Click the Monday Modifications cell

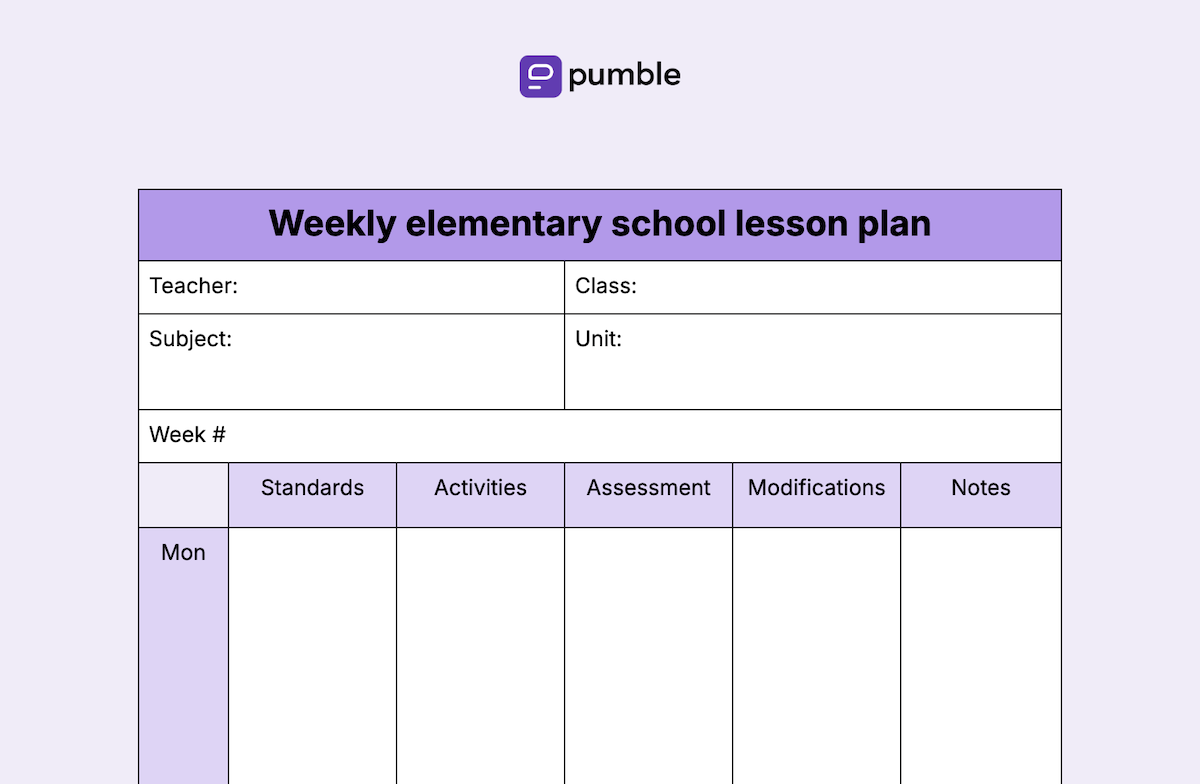click(x=816, y=656)
